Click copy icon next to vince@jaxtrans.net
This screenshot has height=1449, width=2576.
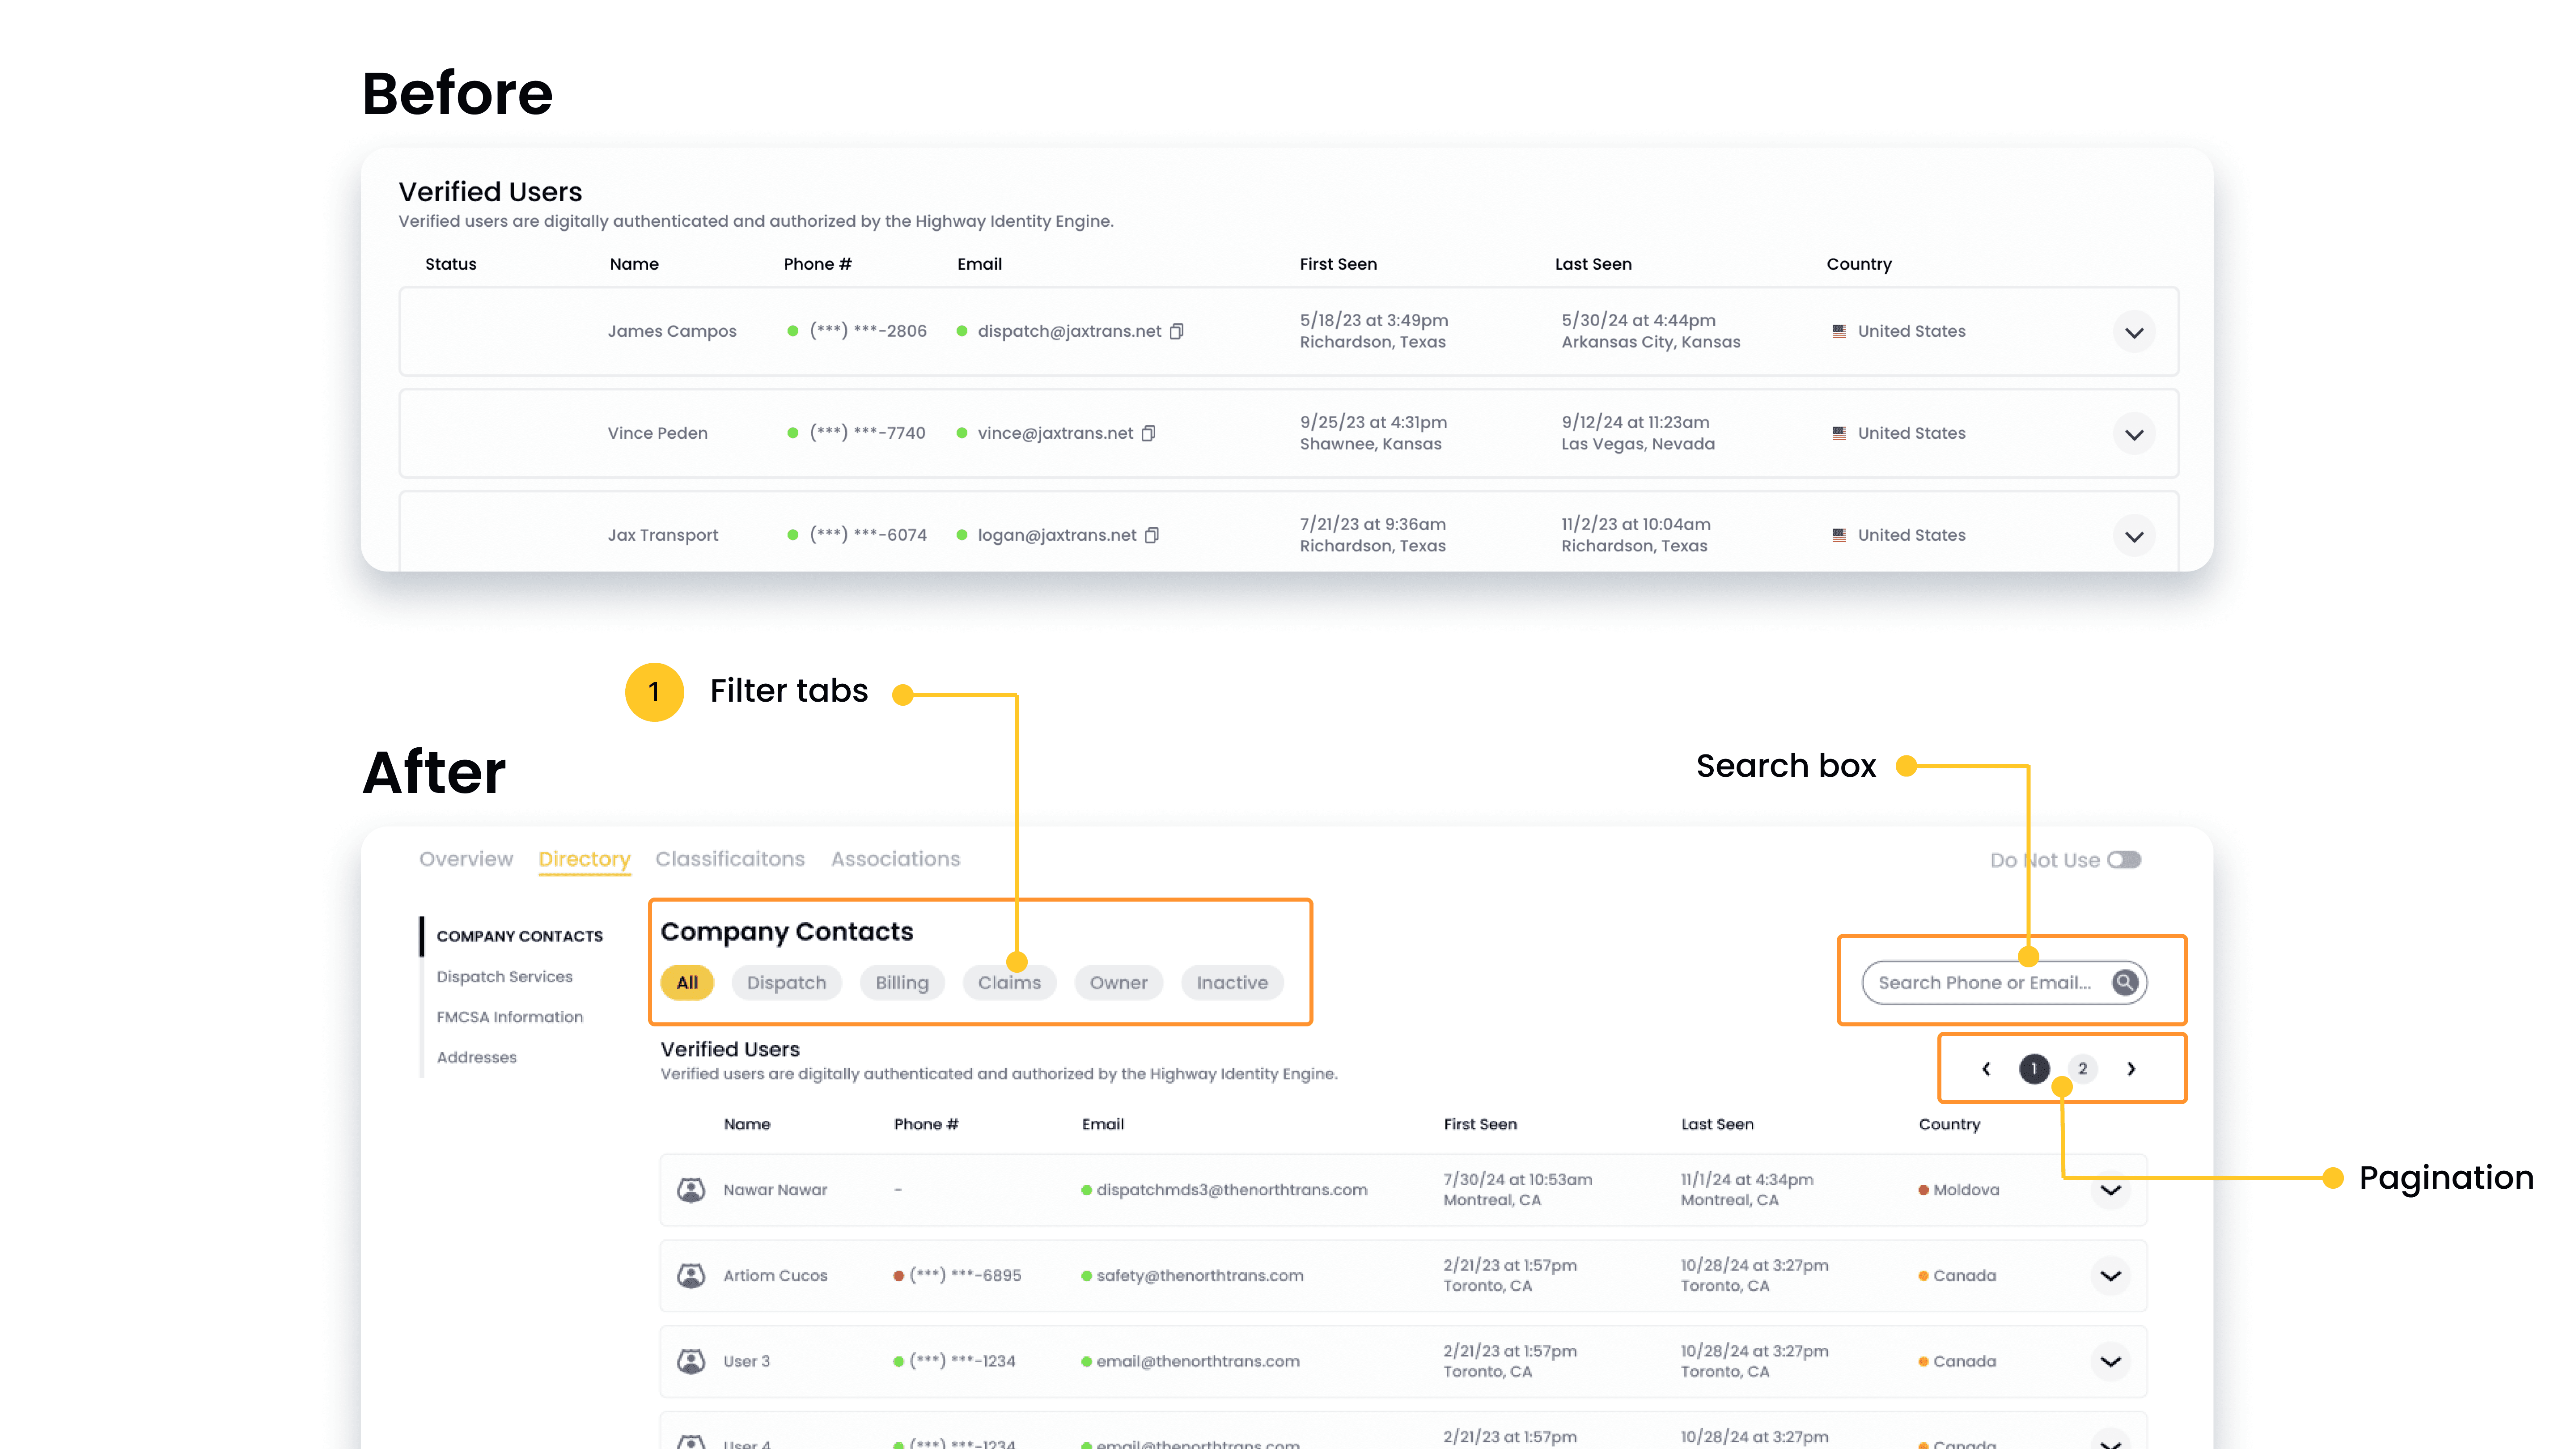tap(1149, 433)
